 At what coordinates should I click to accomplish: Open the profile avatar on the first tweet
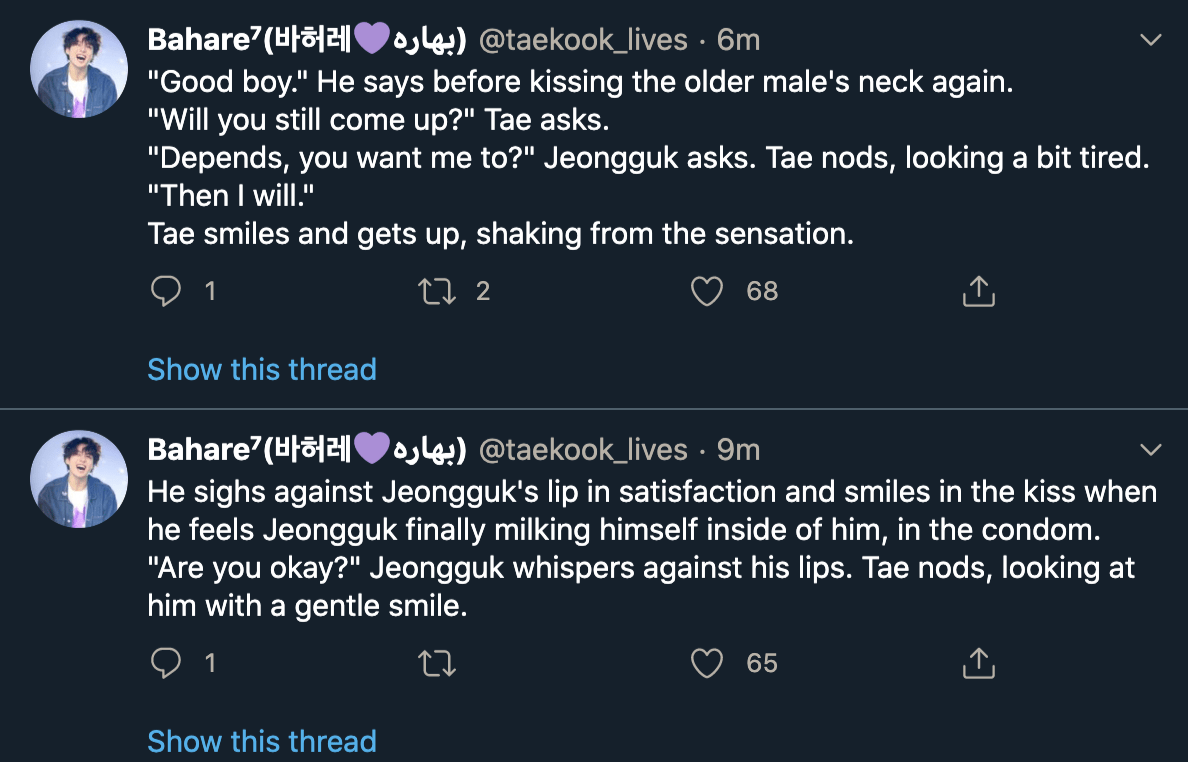(x=78, y=67)
